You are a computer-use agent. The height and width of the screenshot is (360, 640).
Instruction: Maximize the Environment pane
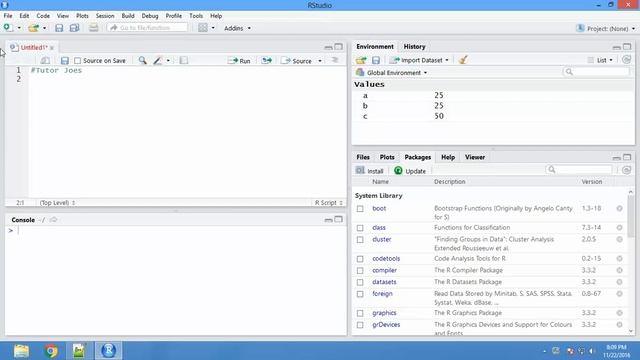coord(627,47)
